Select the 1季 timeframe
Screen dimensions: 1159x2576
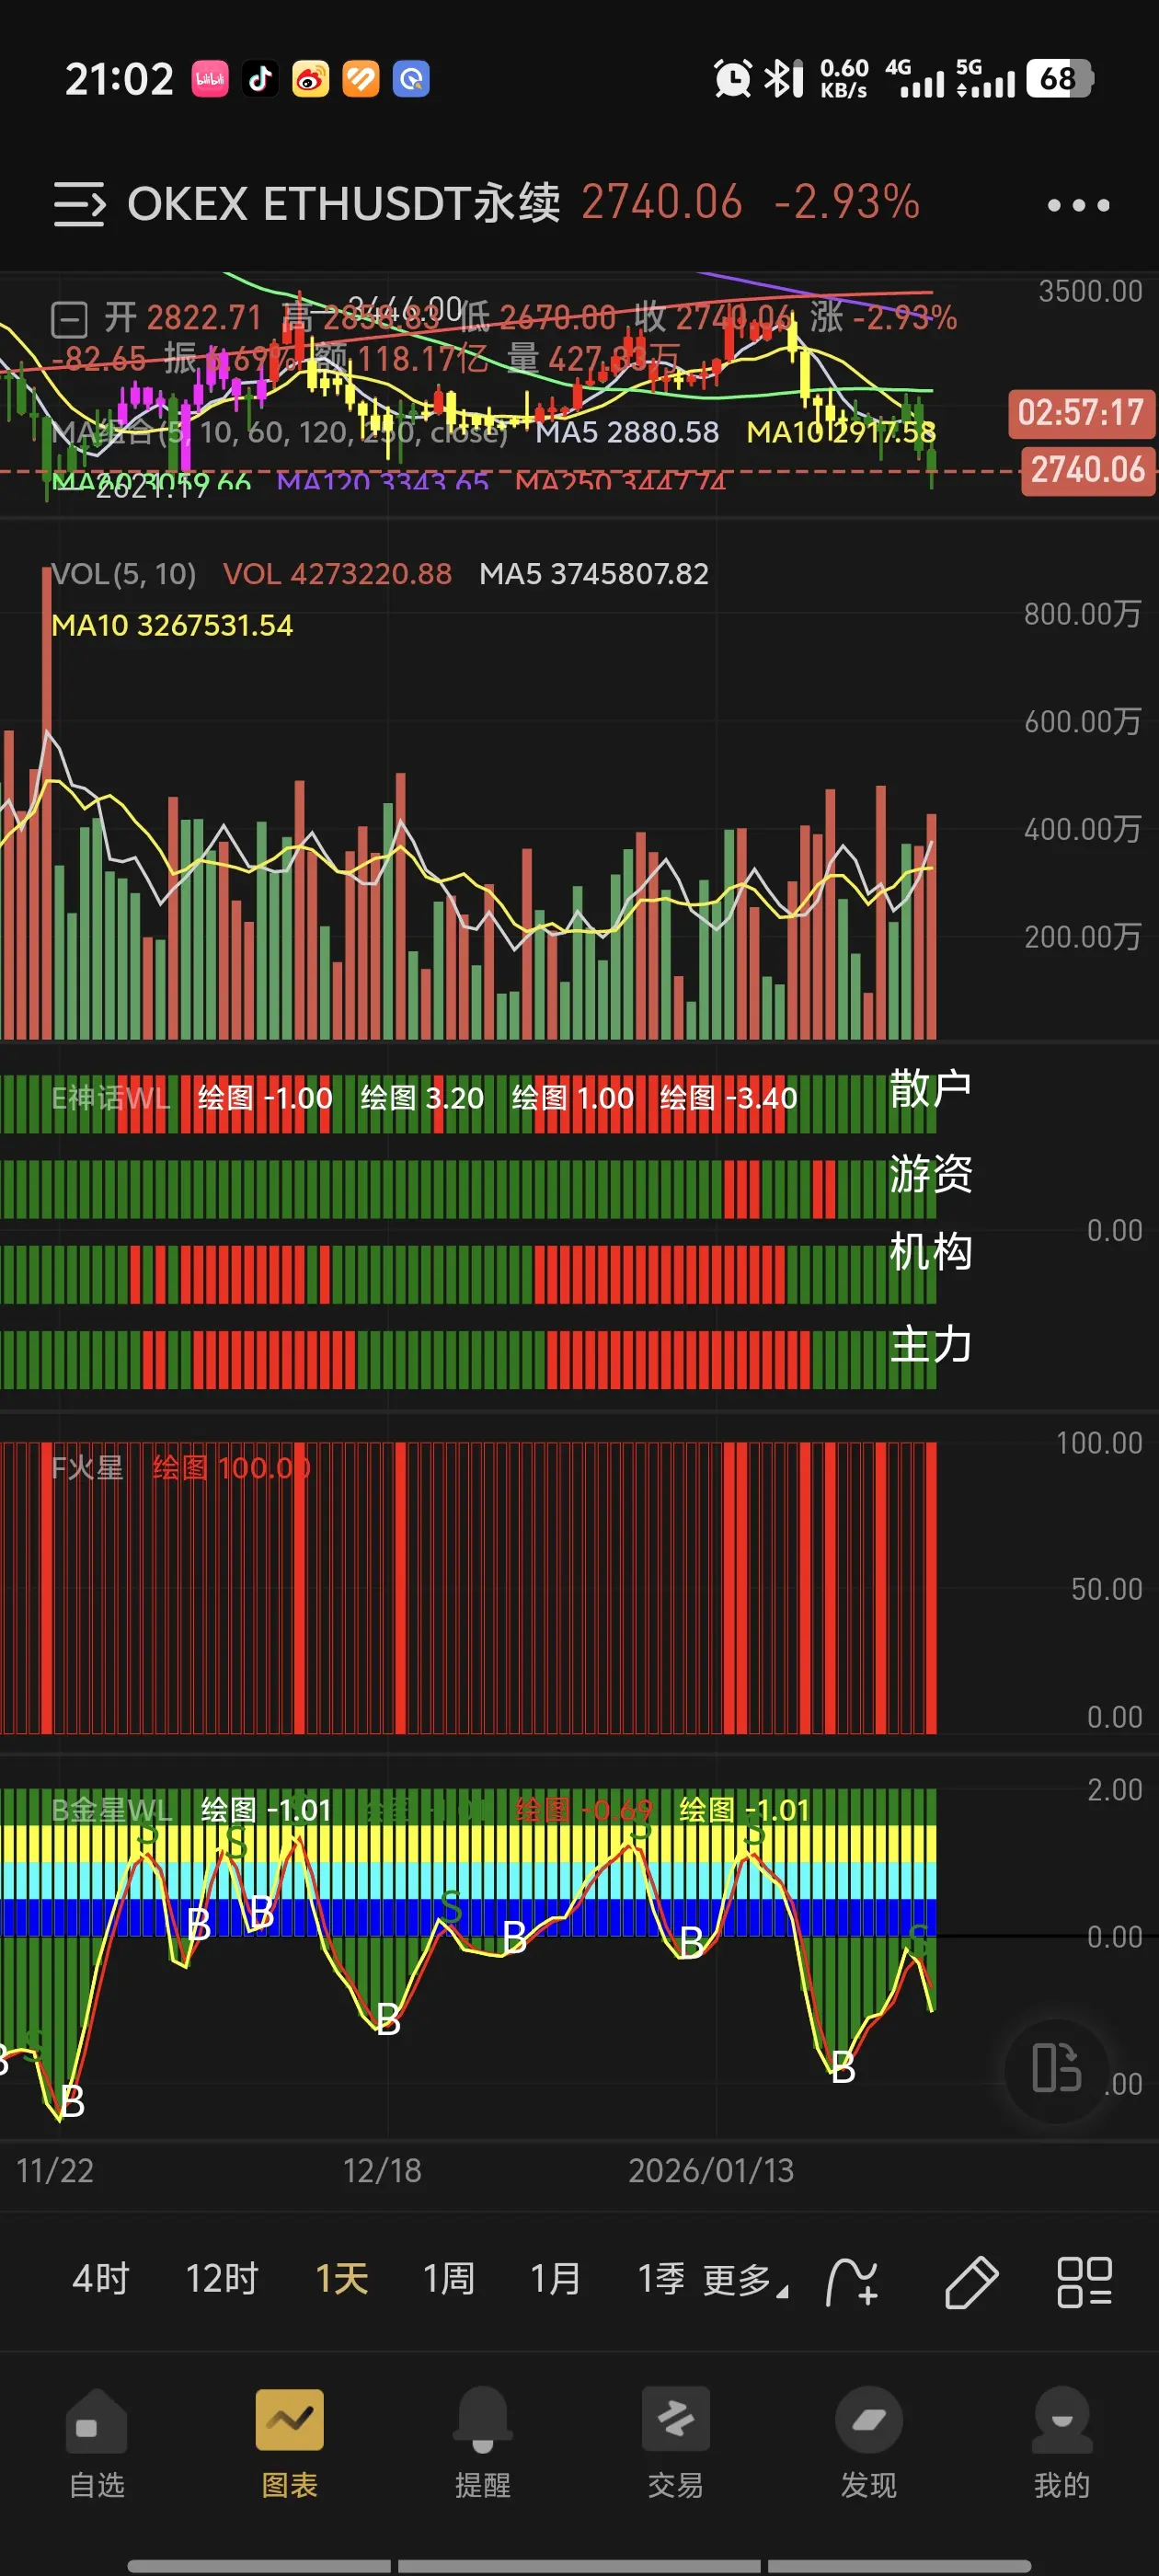(x=662, y=2279)
